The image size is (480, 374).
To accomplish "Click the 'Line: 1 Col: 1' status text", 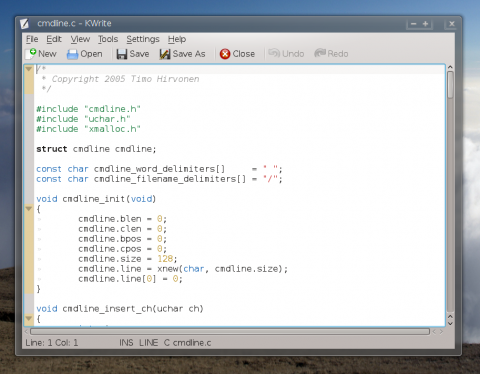I will pos(52,343).
